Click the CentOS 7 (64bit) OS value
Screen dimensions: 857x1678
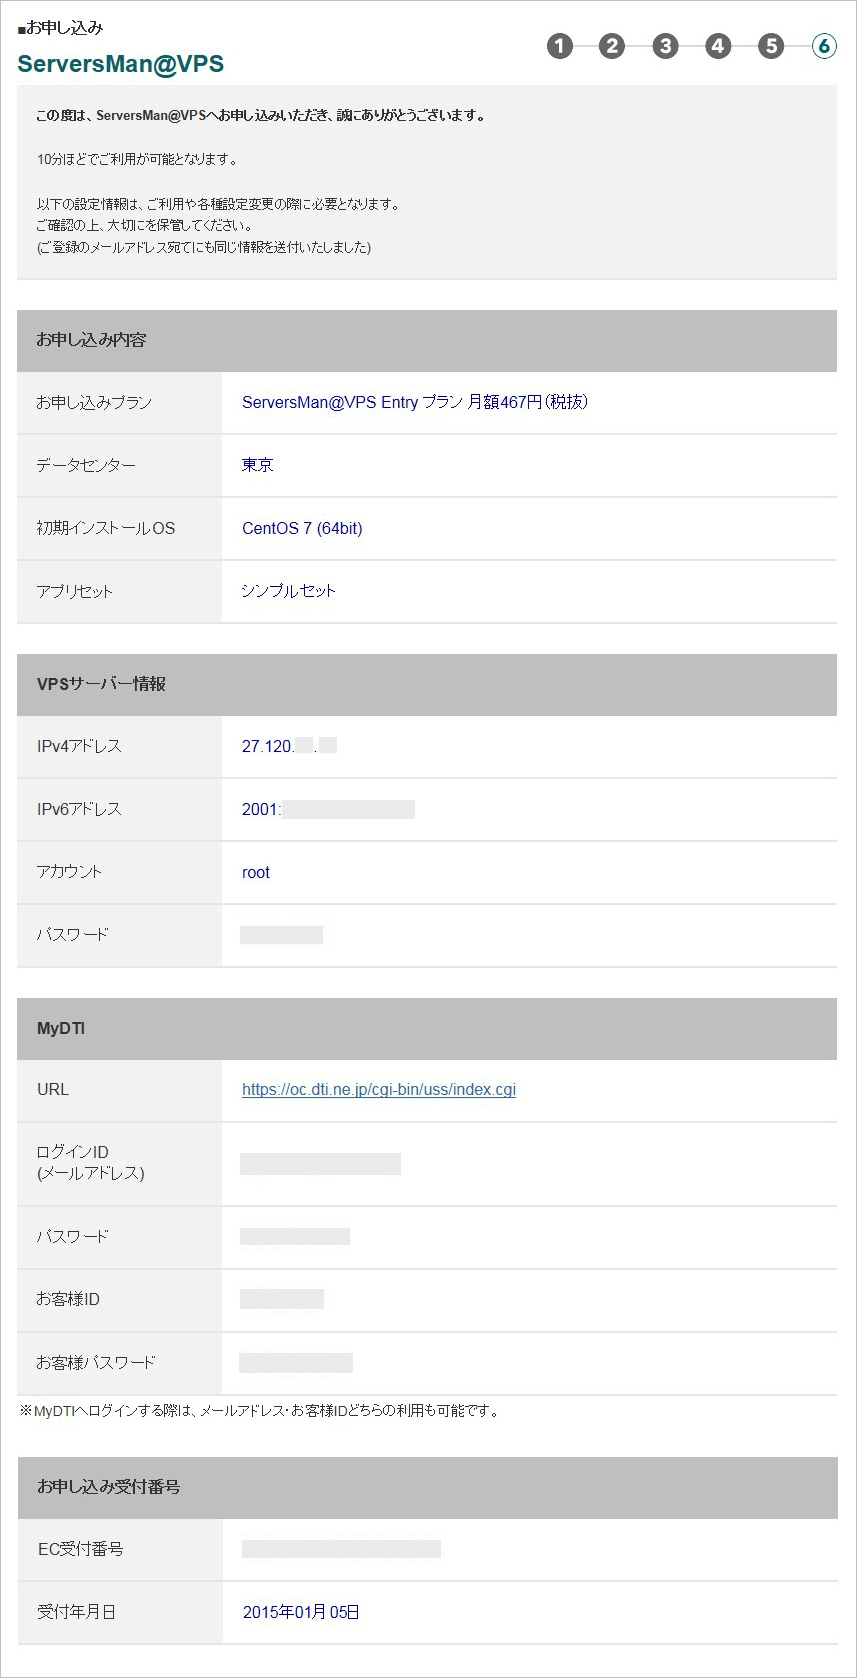(302, 528)
